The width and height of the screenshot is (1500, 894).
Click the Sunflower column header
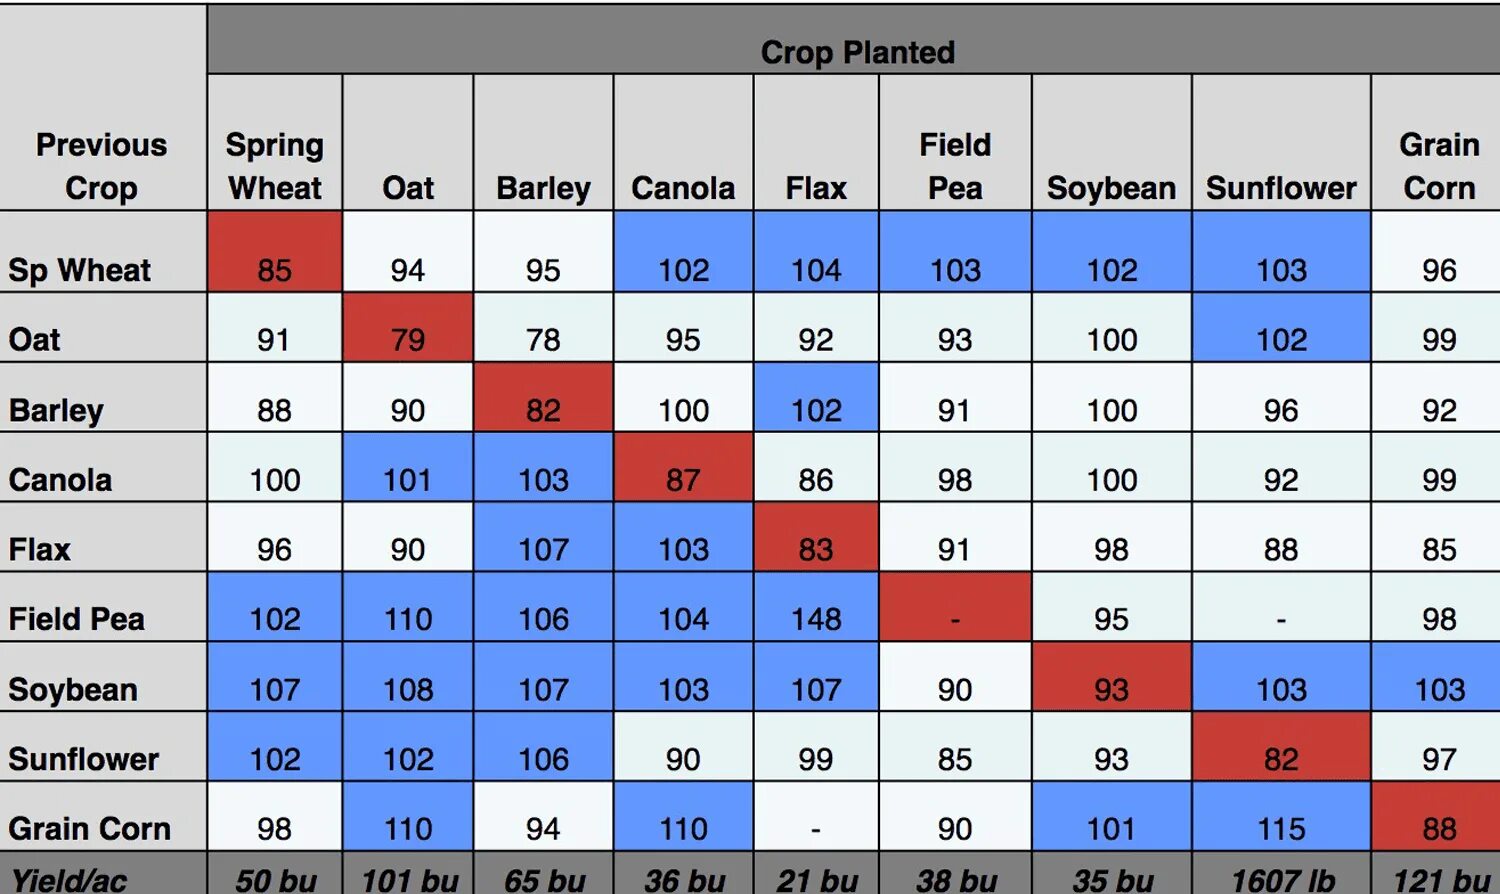(x=1281, y=143)
